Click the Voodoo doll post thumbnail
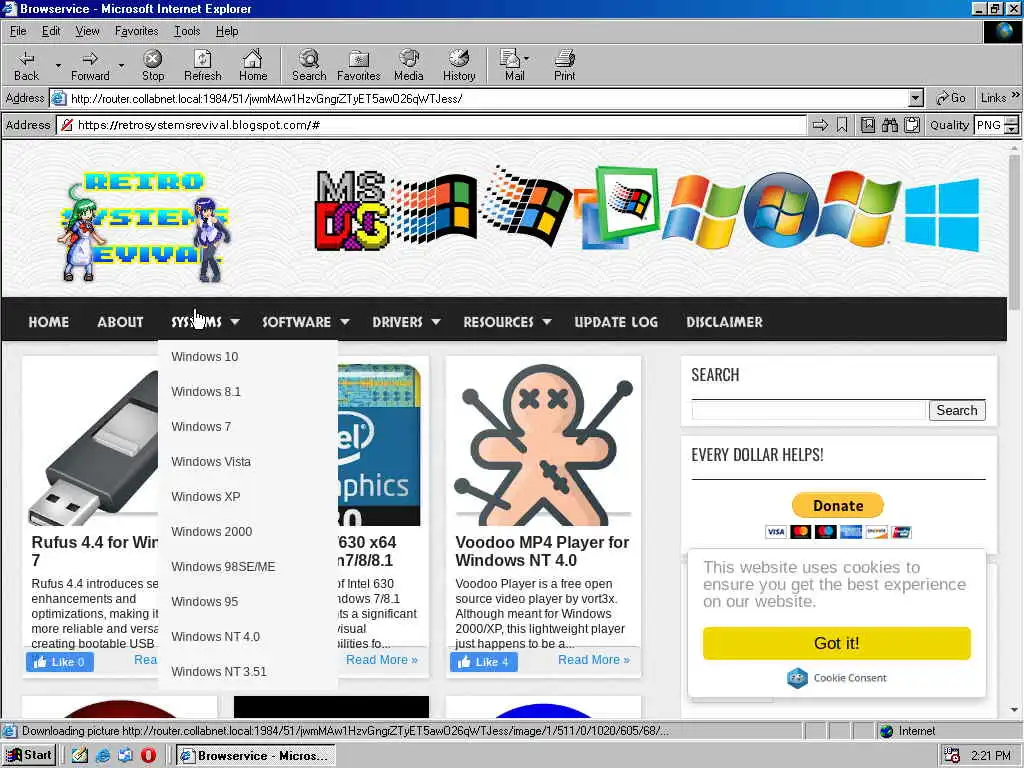The width and height of the screenshot is (1024, 768). click(543, 444)
